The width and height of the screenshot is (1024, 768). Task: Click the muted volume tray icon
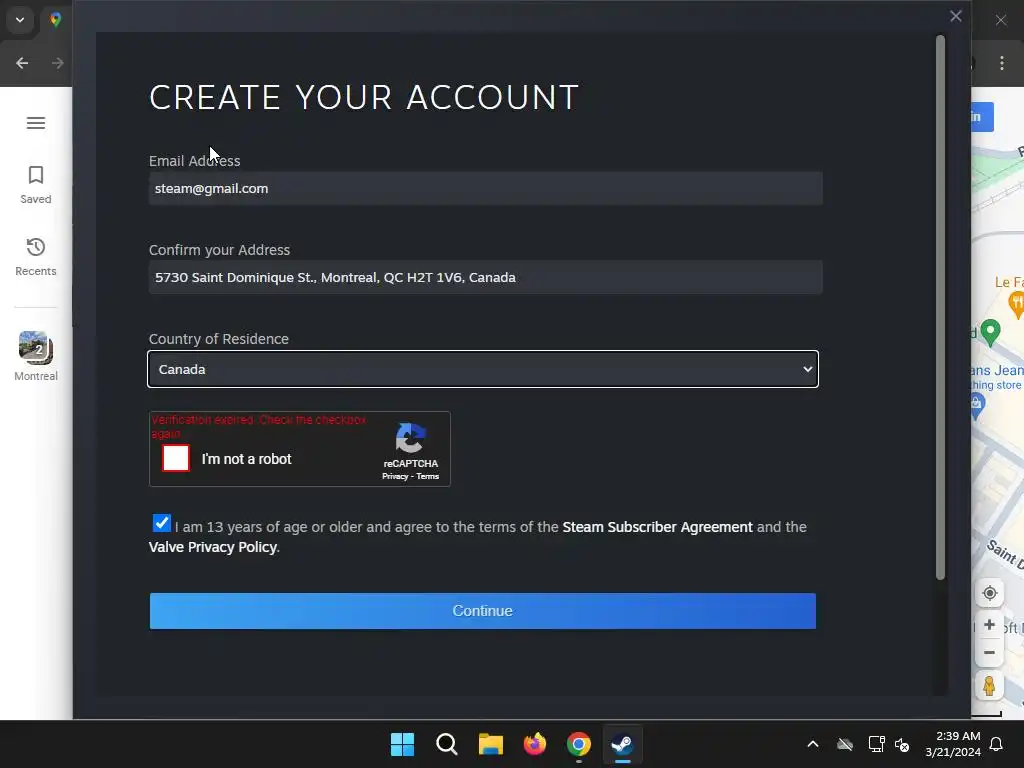[x=902, y=744]
